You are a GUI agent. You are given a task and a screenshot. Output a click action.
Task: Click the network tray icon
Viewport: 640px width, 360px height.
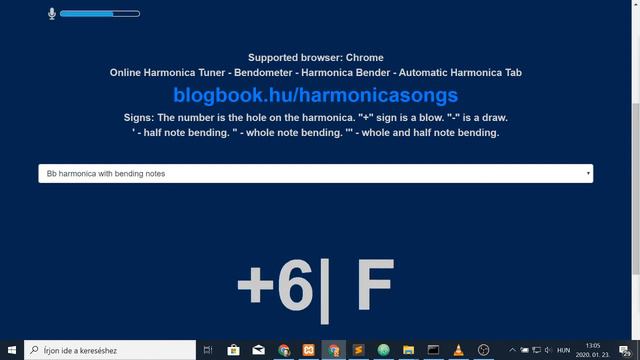click(537, 350)
